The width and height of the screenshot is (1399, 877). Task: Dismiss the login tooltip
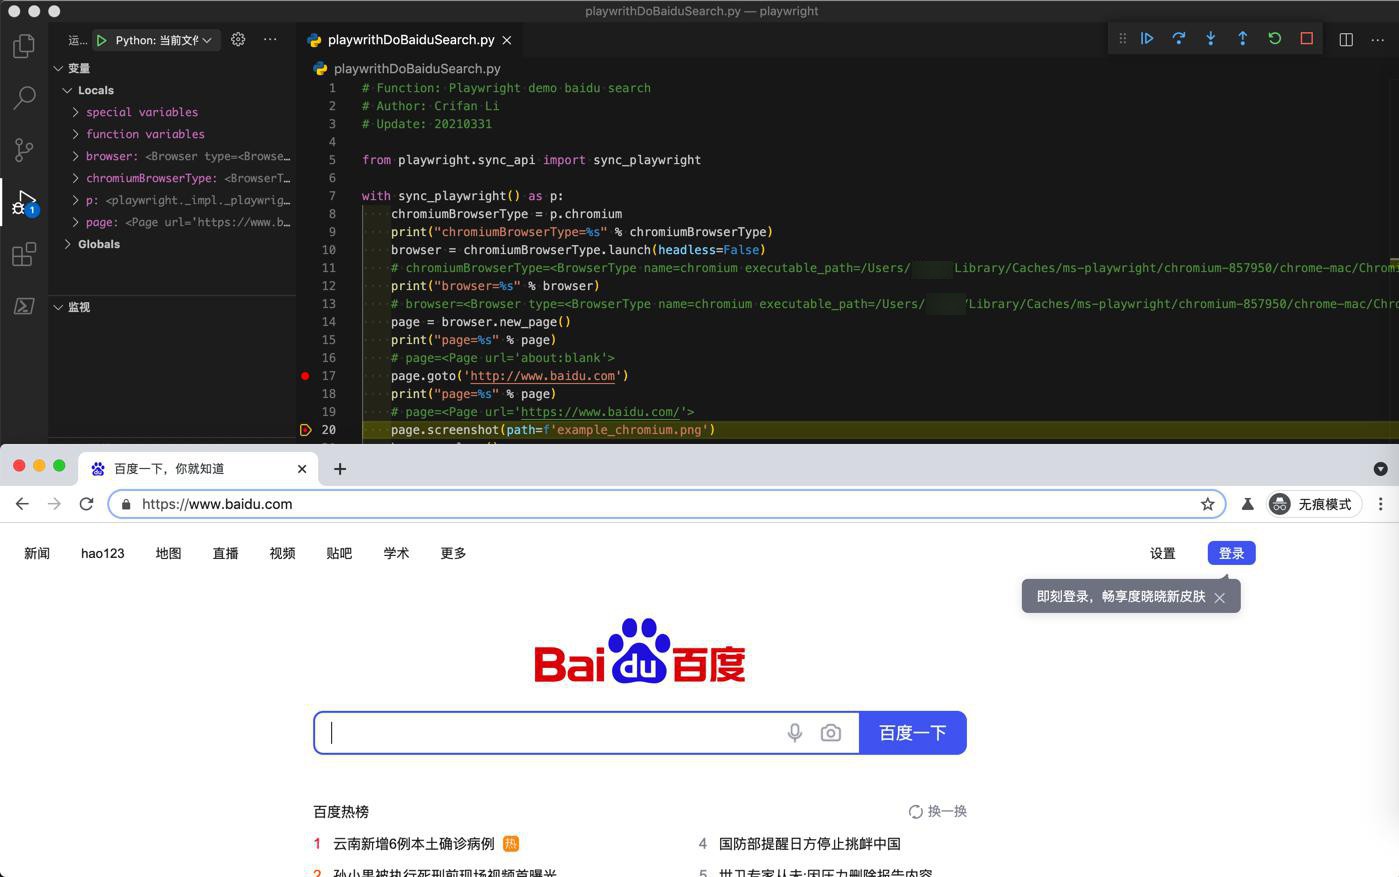pyautogui.click(x=1219, y=597)
